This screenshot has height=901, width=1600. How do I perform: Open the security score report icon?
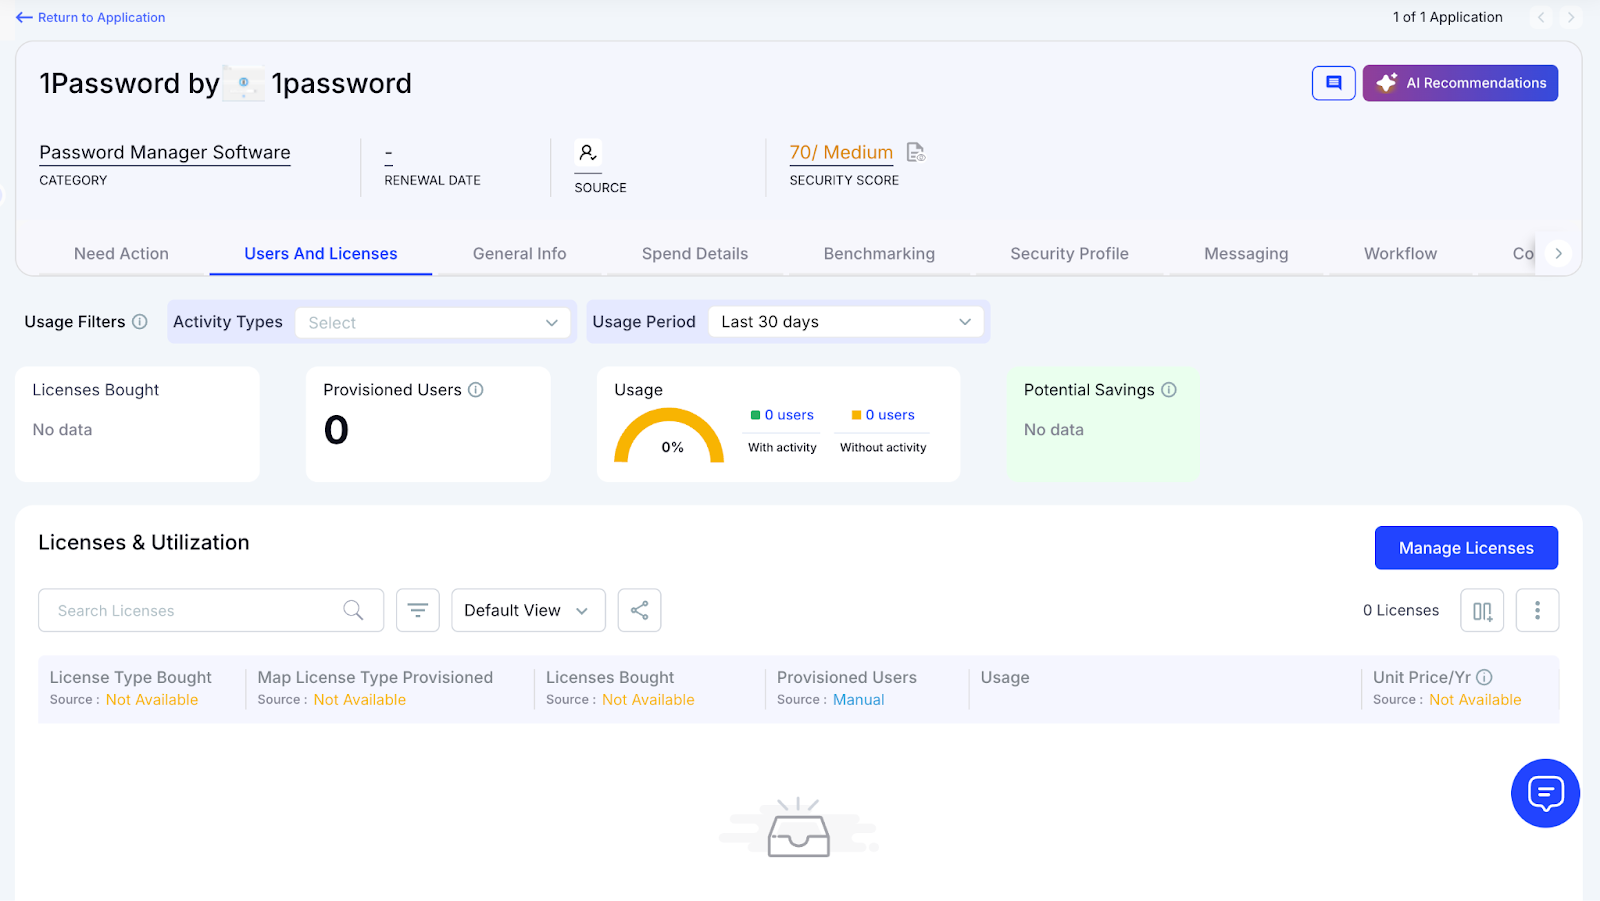coord(915,152)
